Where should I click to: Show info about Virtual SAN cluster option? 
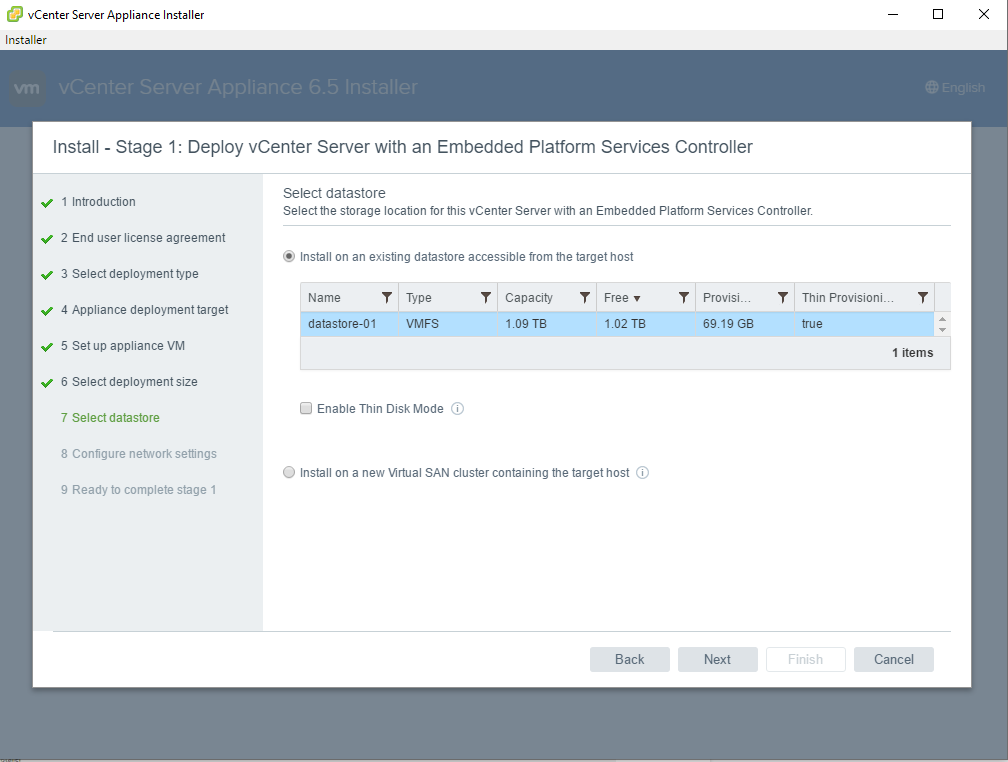point(642,473)
